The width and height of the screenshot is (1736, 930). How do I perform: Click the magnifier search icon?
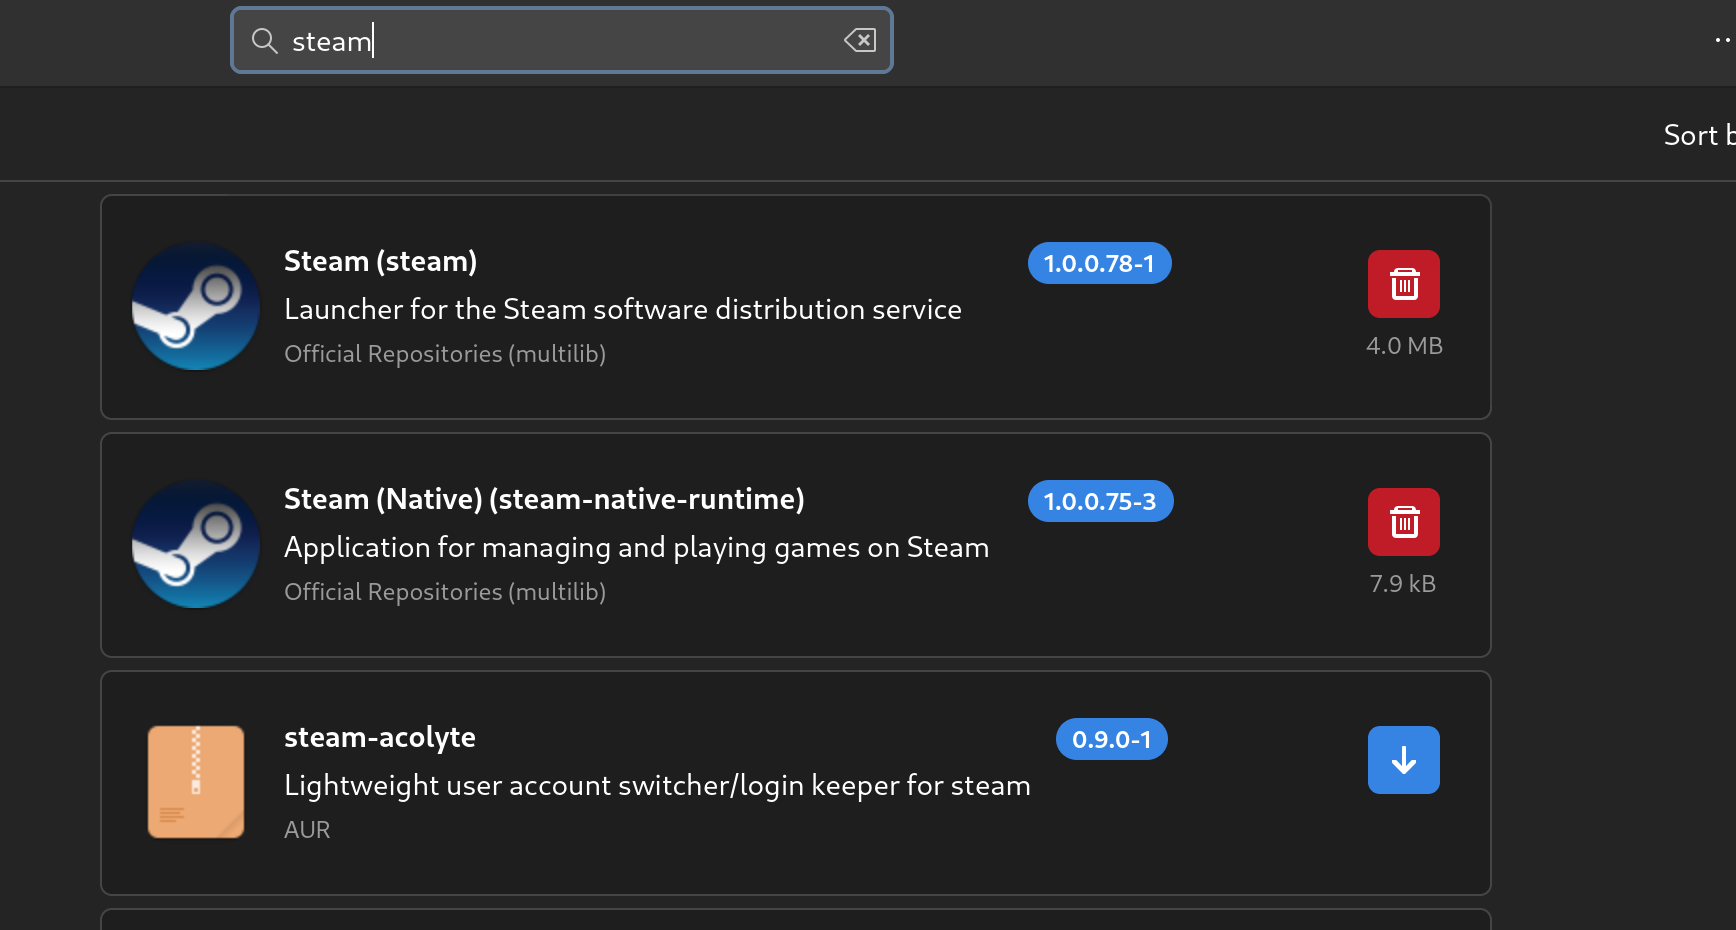(264, 41)
